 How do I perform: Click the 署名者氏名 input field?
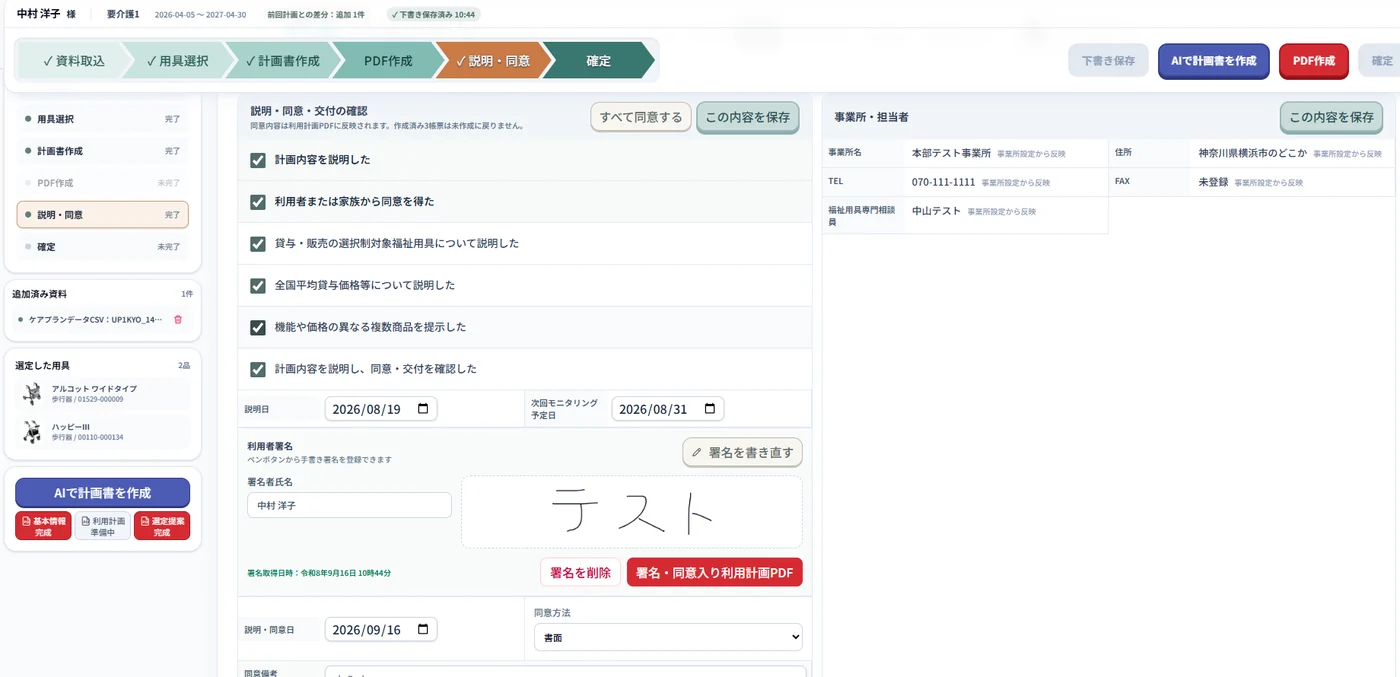[349, 506]
